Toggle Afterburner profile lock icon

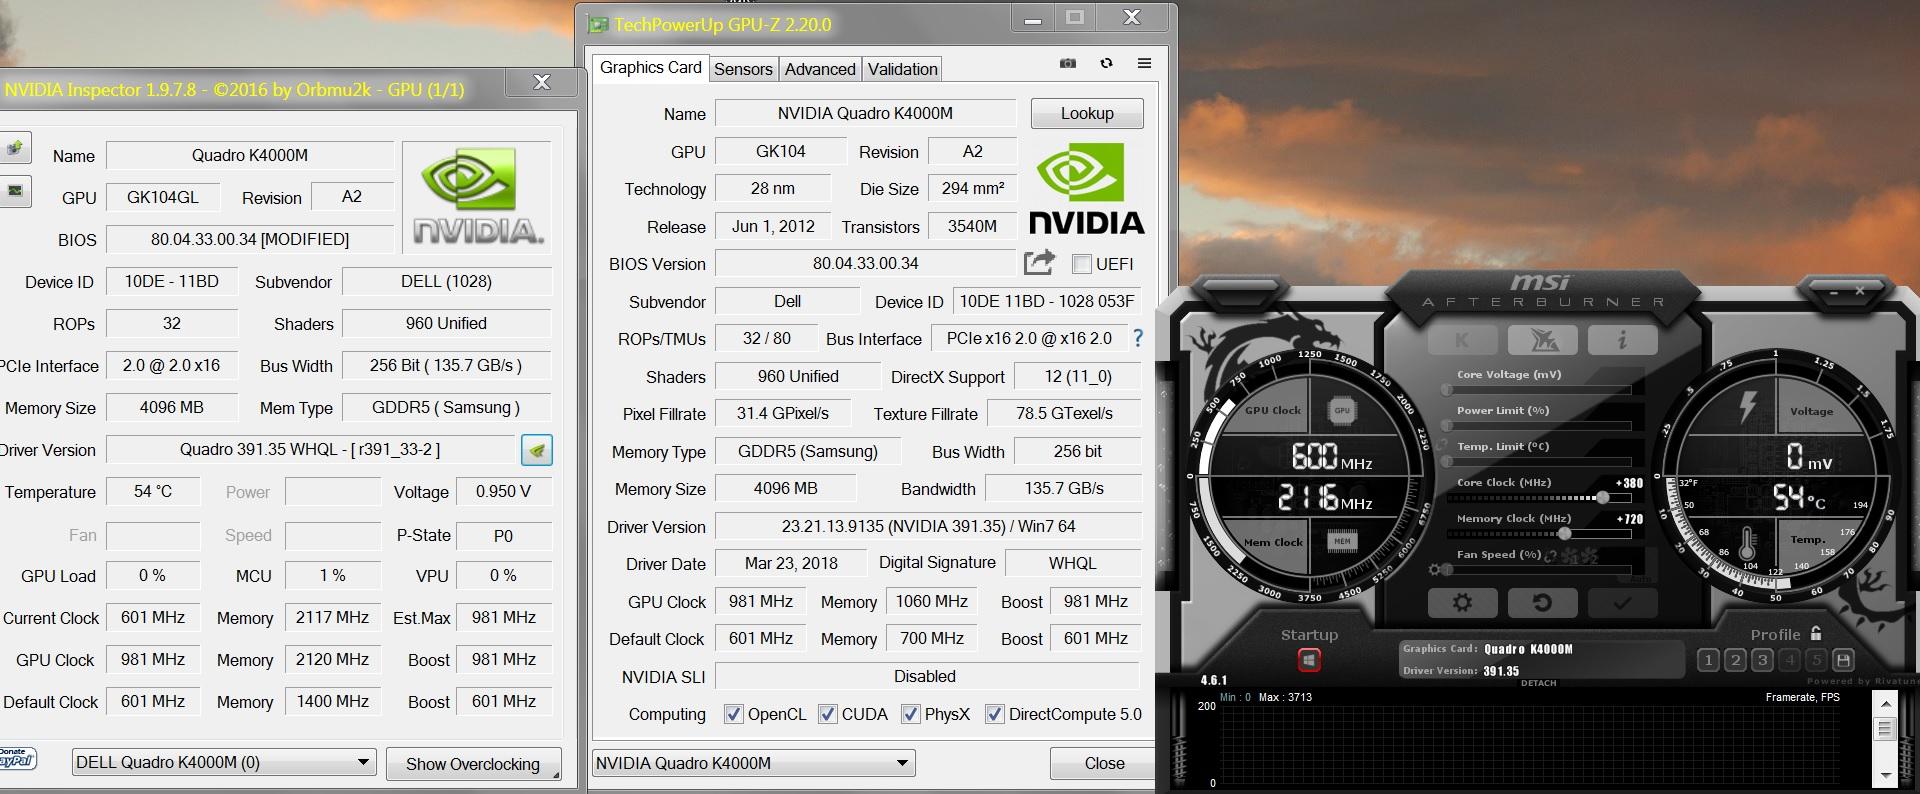pyautogui.click(x=1816, y=633)
